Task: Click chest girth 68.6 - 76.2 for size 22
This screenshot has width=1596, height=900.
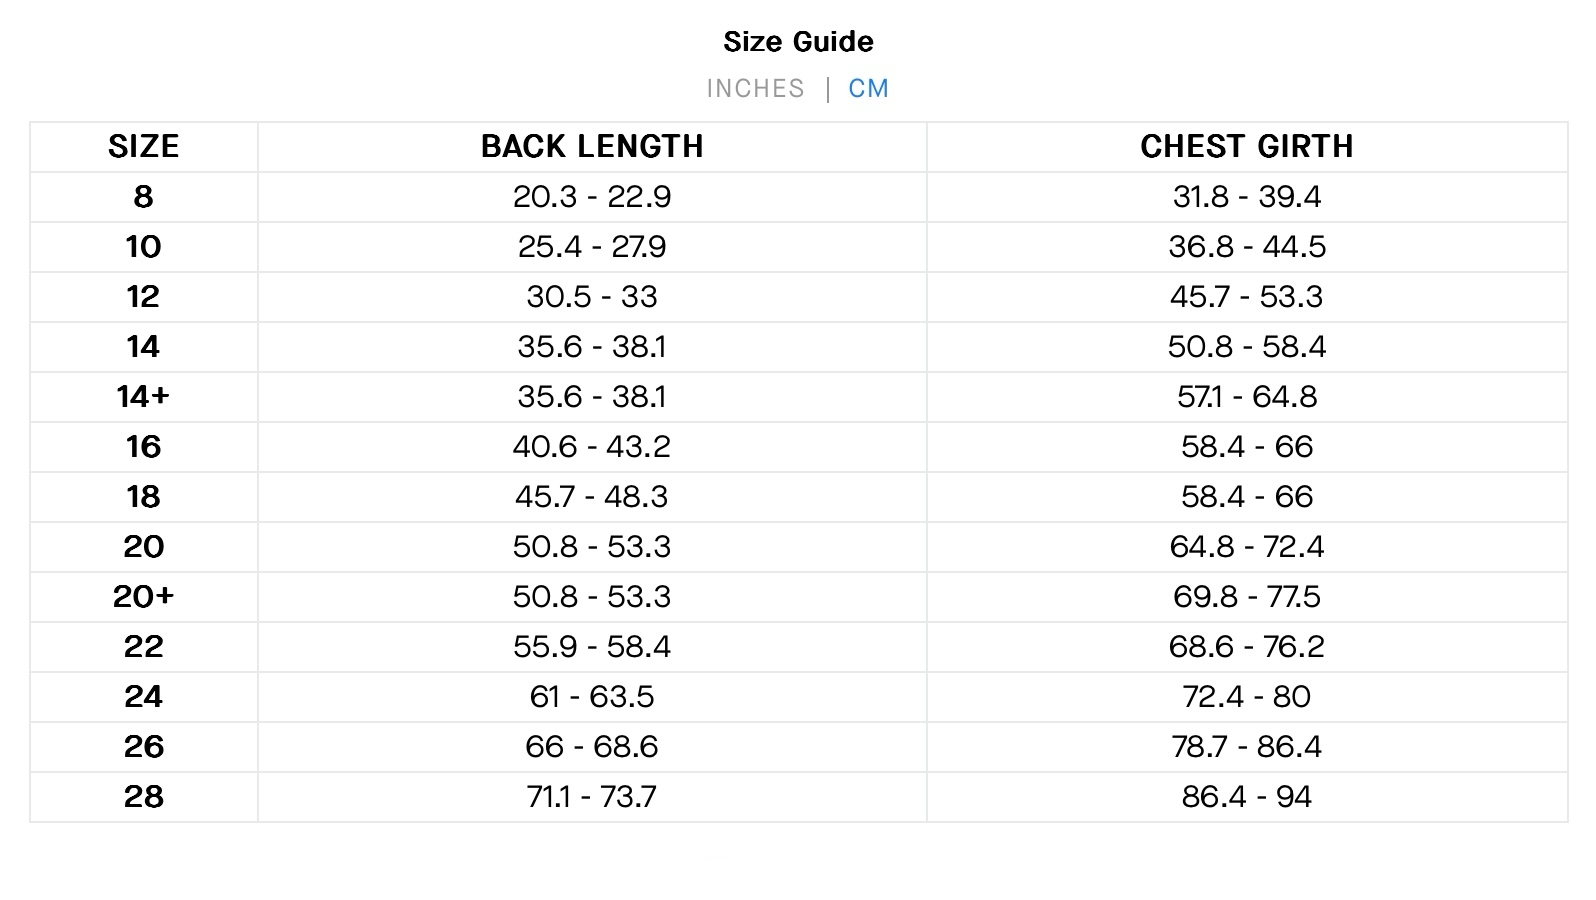Action: [x=1246, y=647]
